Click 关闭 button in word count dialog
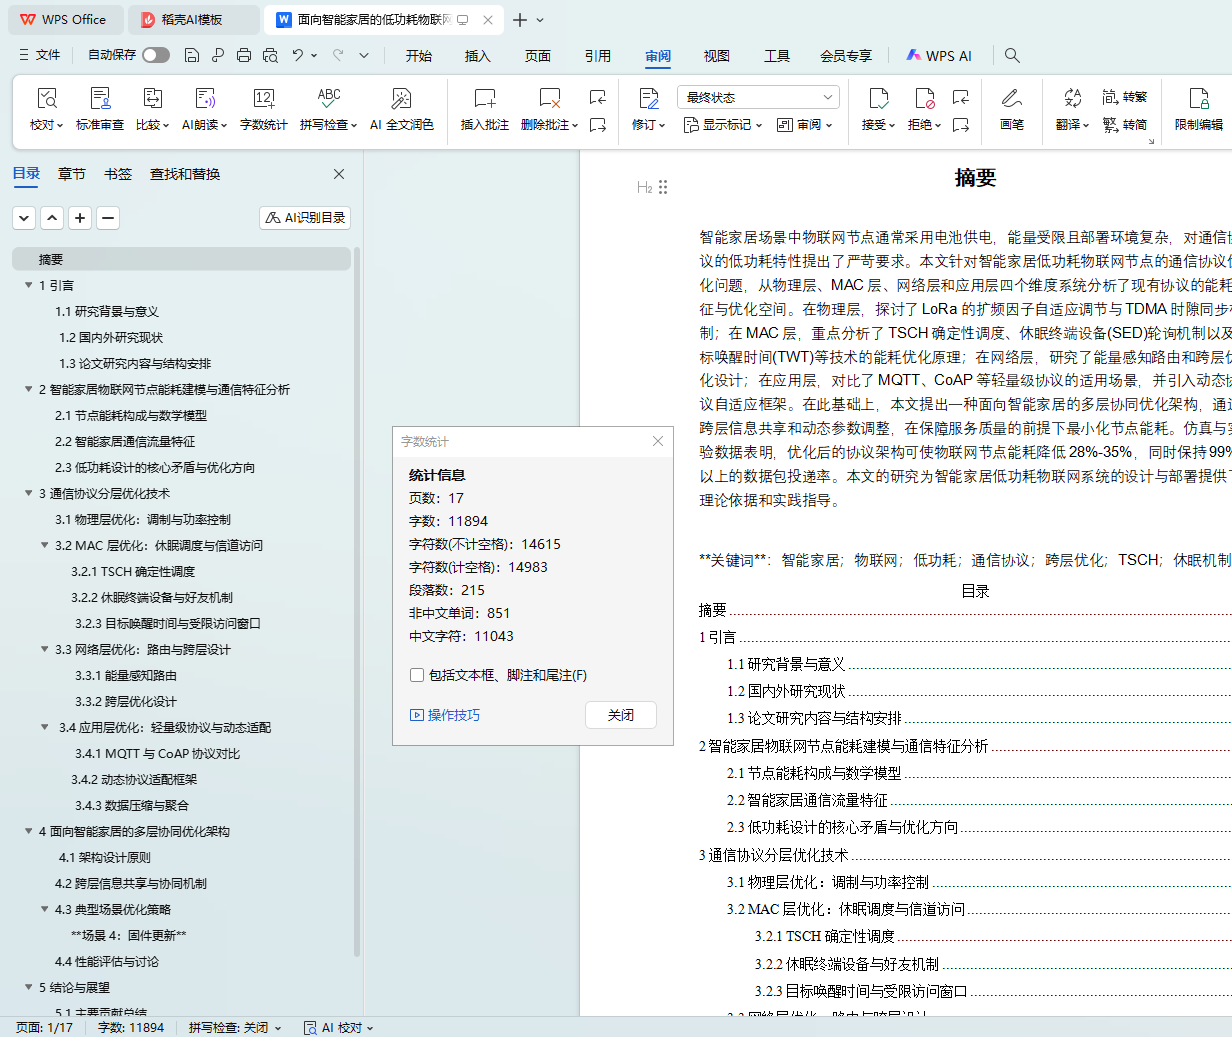The width and height of the screenshot is (1232, 1037). 620,715
